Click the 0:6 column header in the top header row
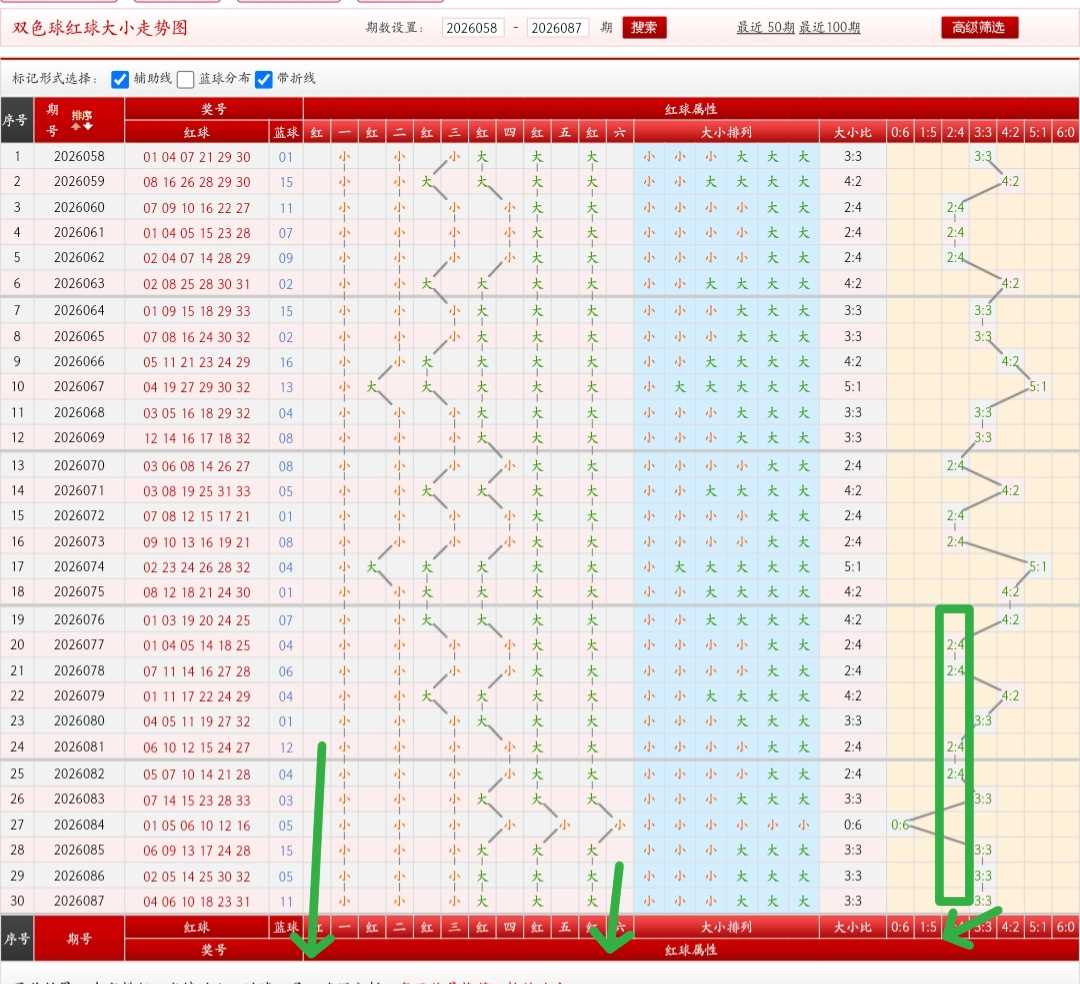The image size is (1080, 984). pyautogui.click(x=900, y=132)
